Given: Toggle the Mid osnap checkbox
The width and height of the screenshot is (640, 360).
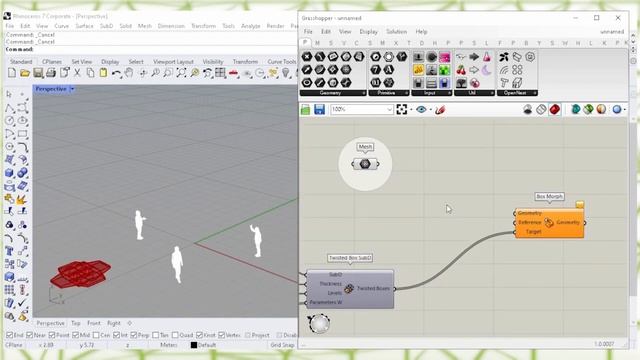Looking at the screenshot, I should click(76, 335).
